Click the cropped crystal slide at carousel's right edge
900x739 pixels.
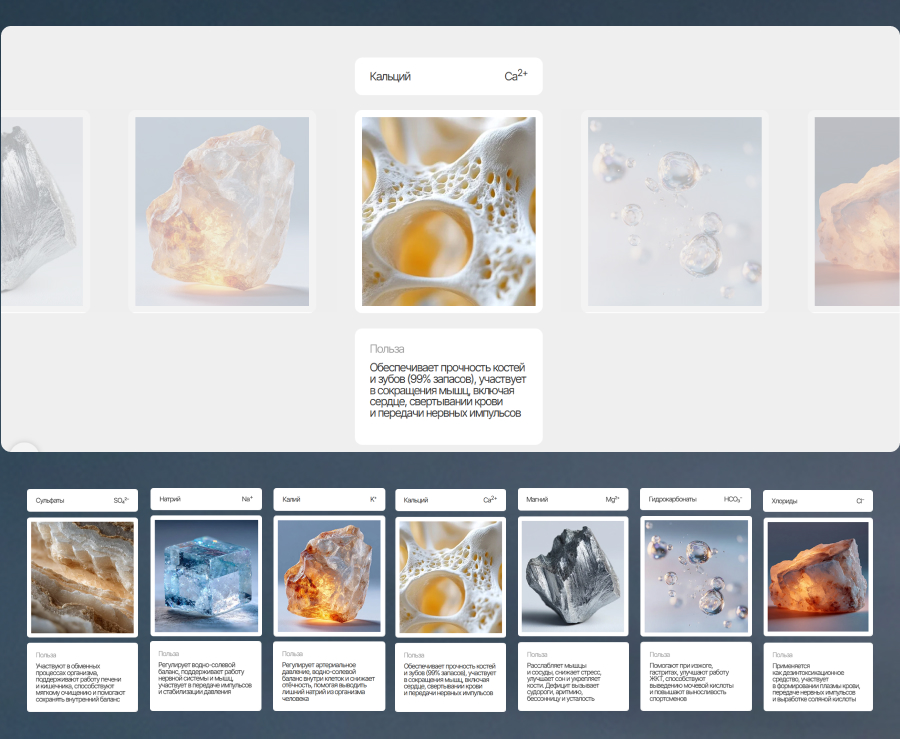(856, 211)
